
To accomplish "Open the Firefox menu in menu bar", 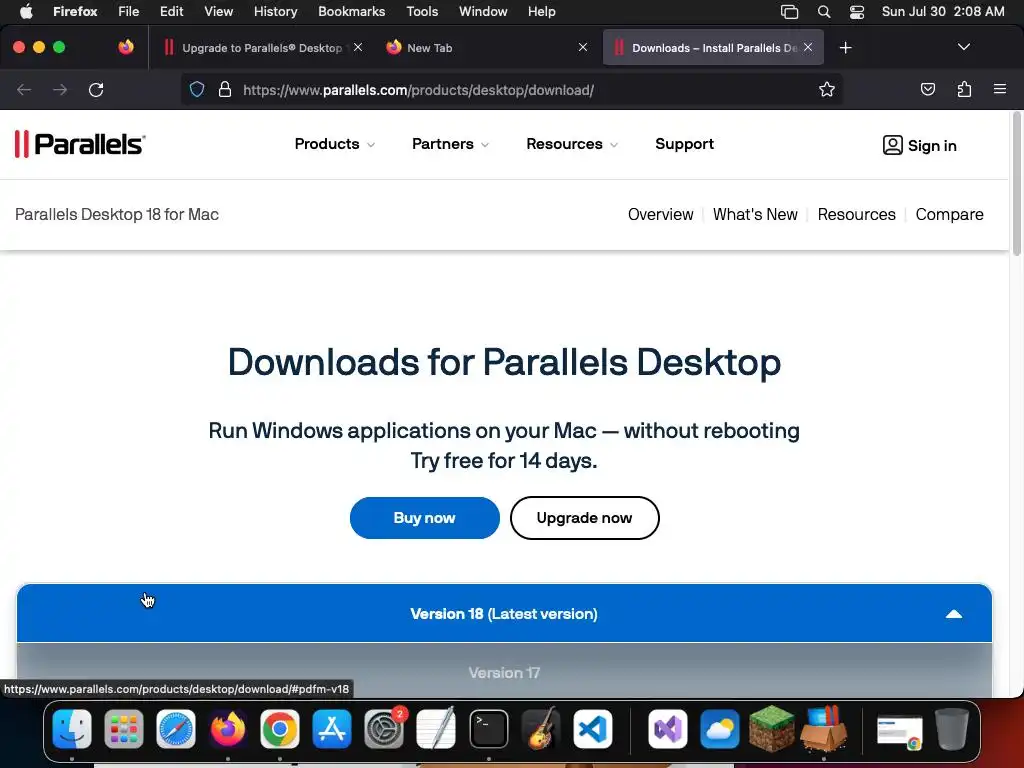I will 75,11.
